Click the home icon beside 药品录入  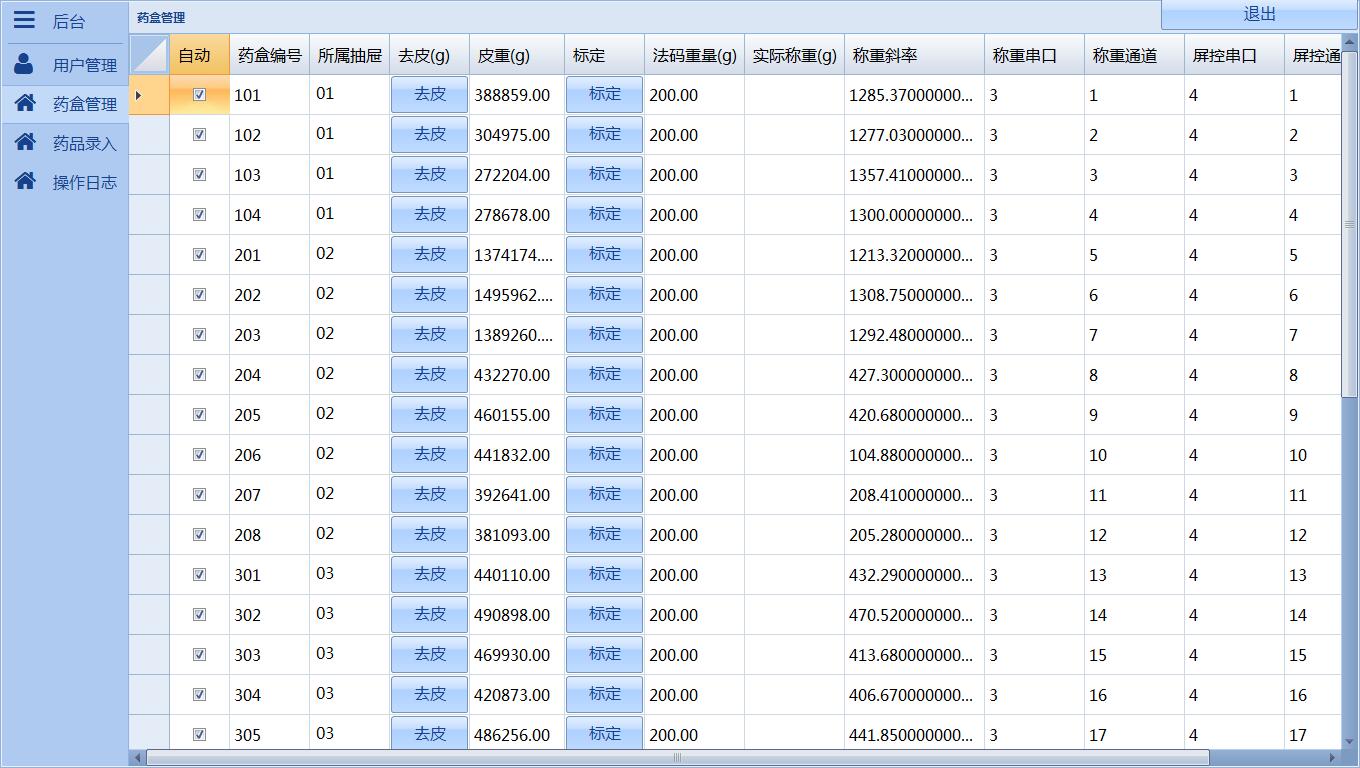click(x=25, y=142)
